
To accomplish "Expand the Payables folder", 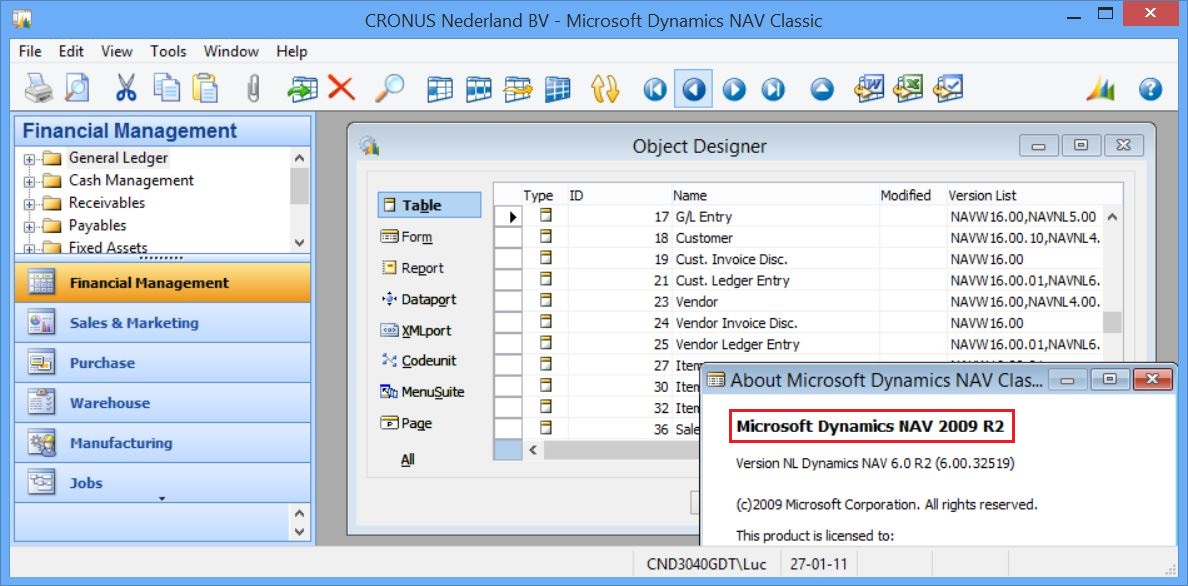I will tap(30, 227).
